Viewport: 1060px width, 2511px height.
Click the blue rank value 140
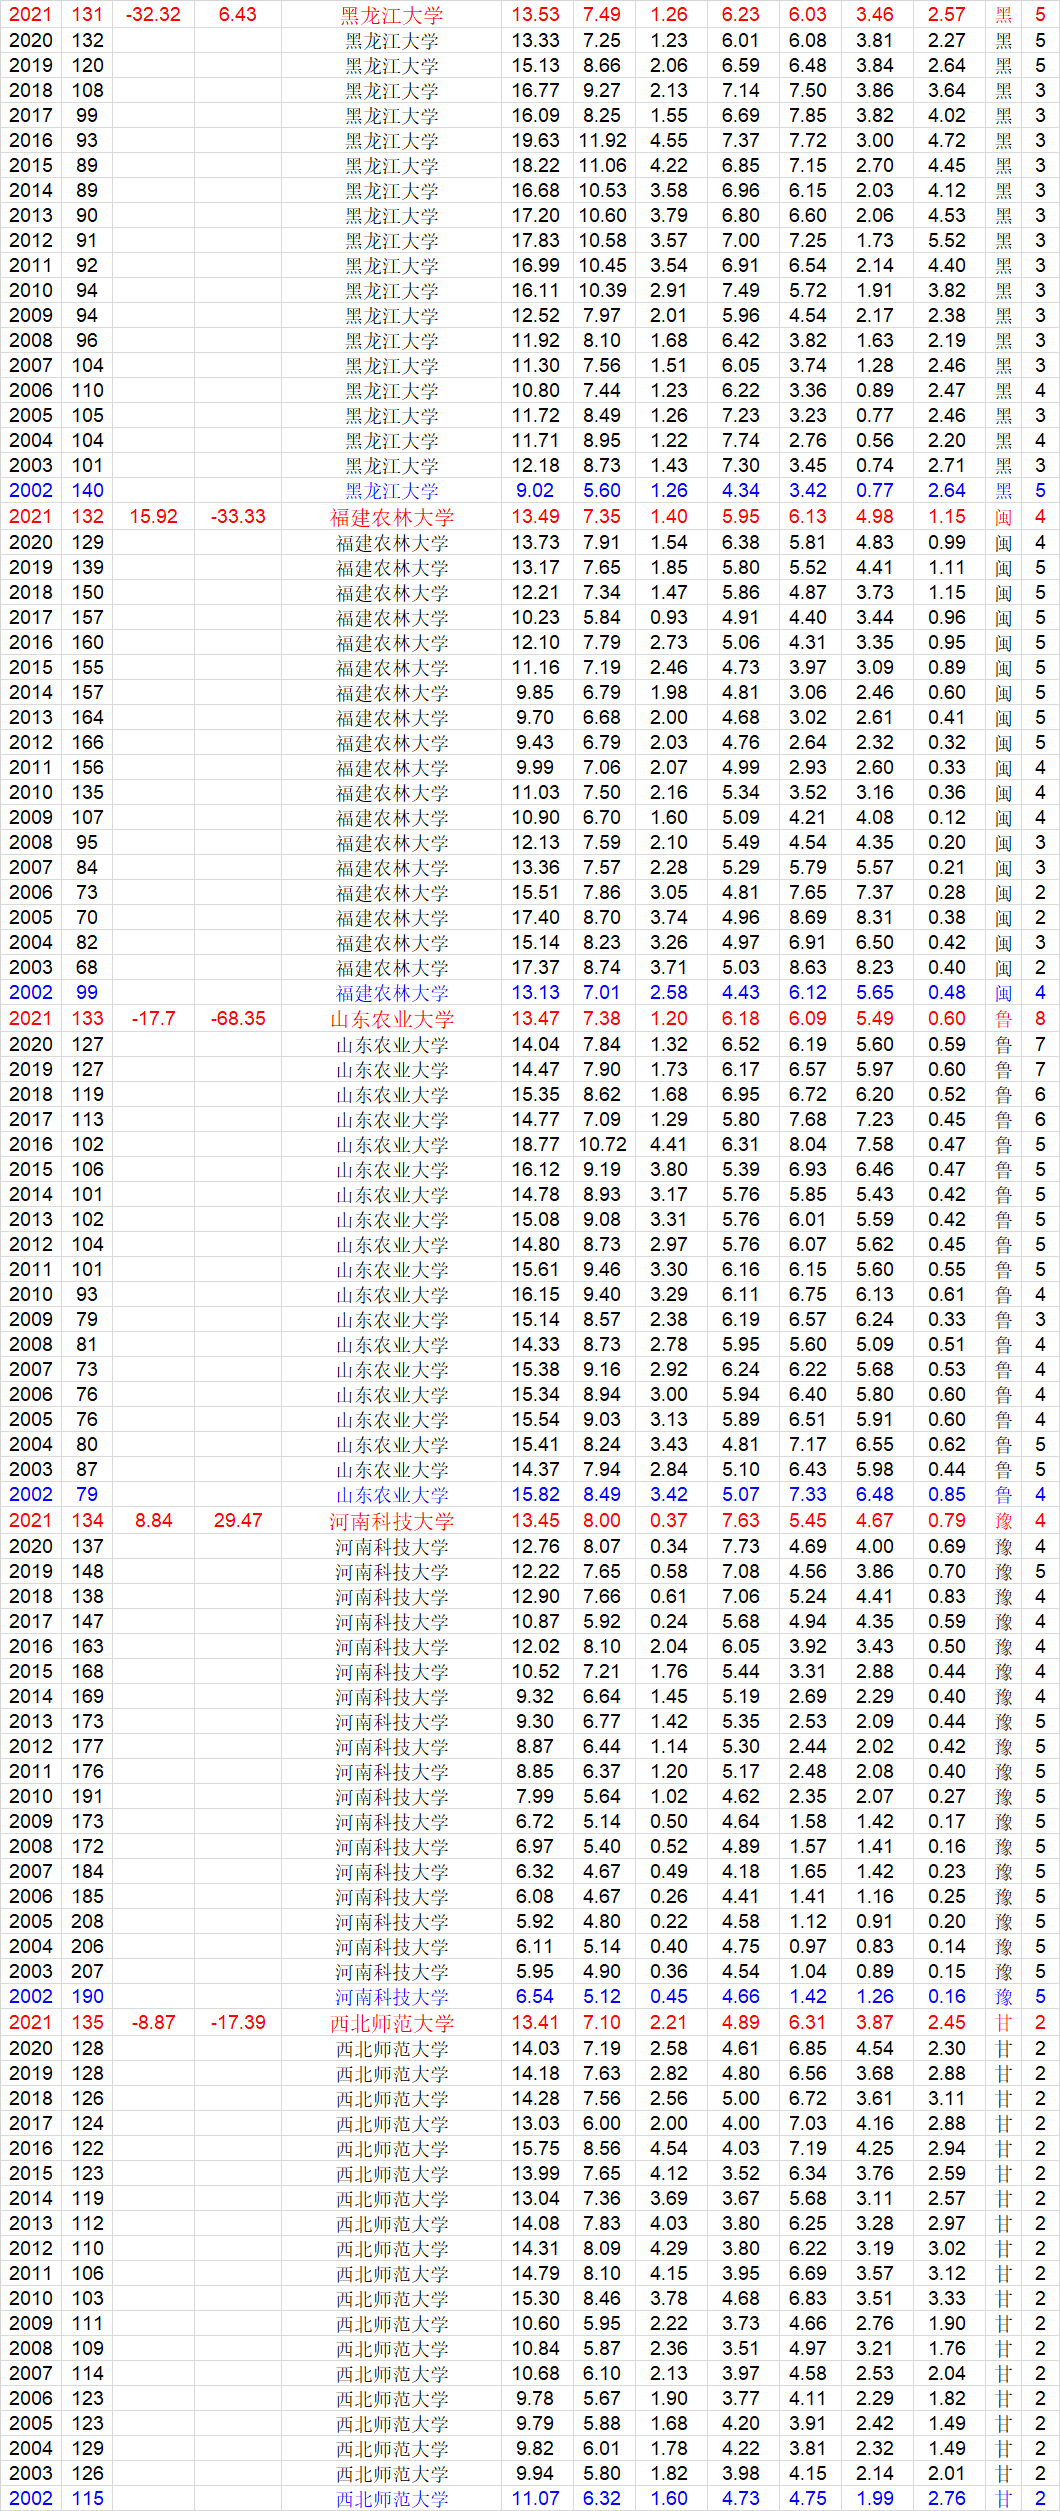88,490
